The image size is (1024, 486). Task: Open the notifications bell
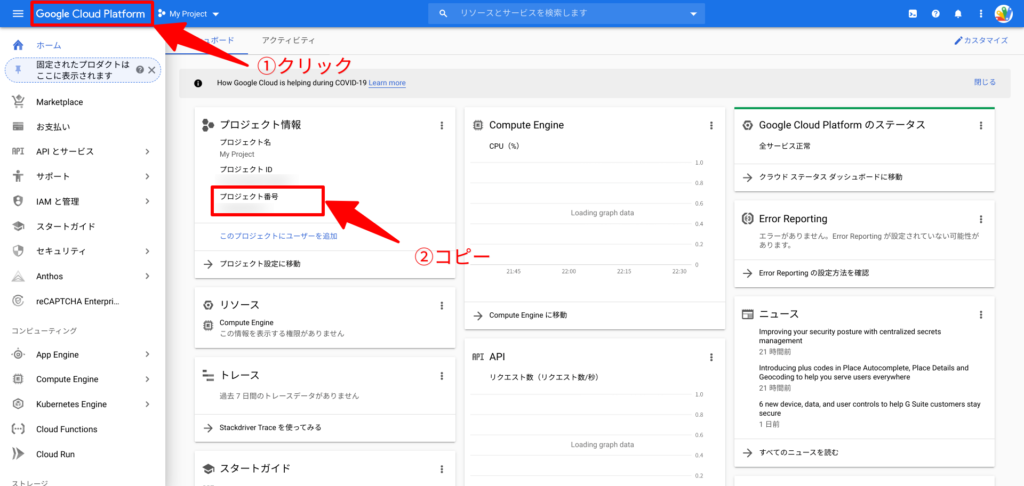coord(958,13)
